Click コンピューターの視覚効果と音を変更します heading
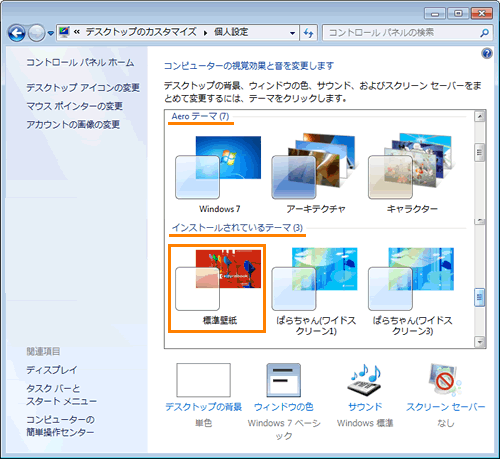Screen dimensions: 500x459 coord(249,66)
